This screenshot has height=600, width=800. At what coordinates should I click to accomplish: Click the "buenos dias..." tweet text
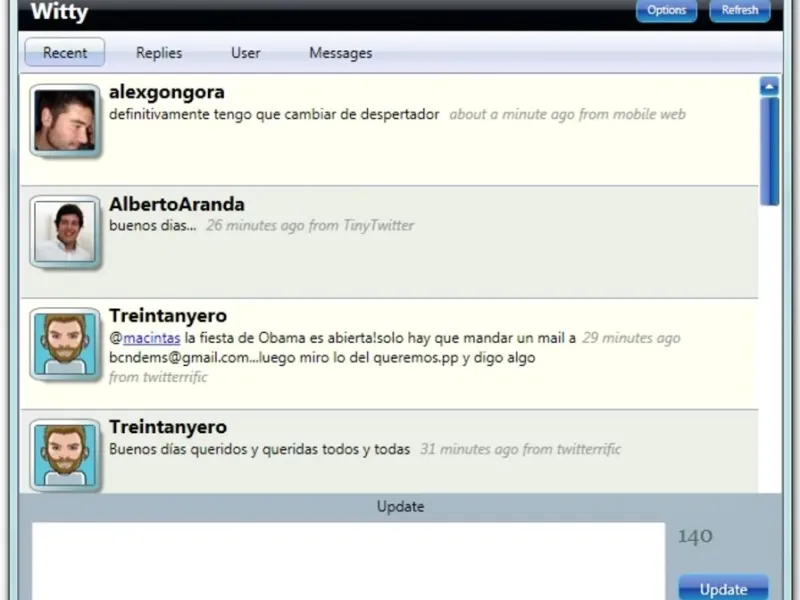(x=153, y=226)
